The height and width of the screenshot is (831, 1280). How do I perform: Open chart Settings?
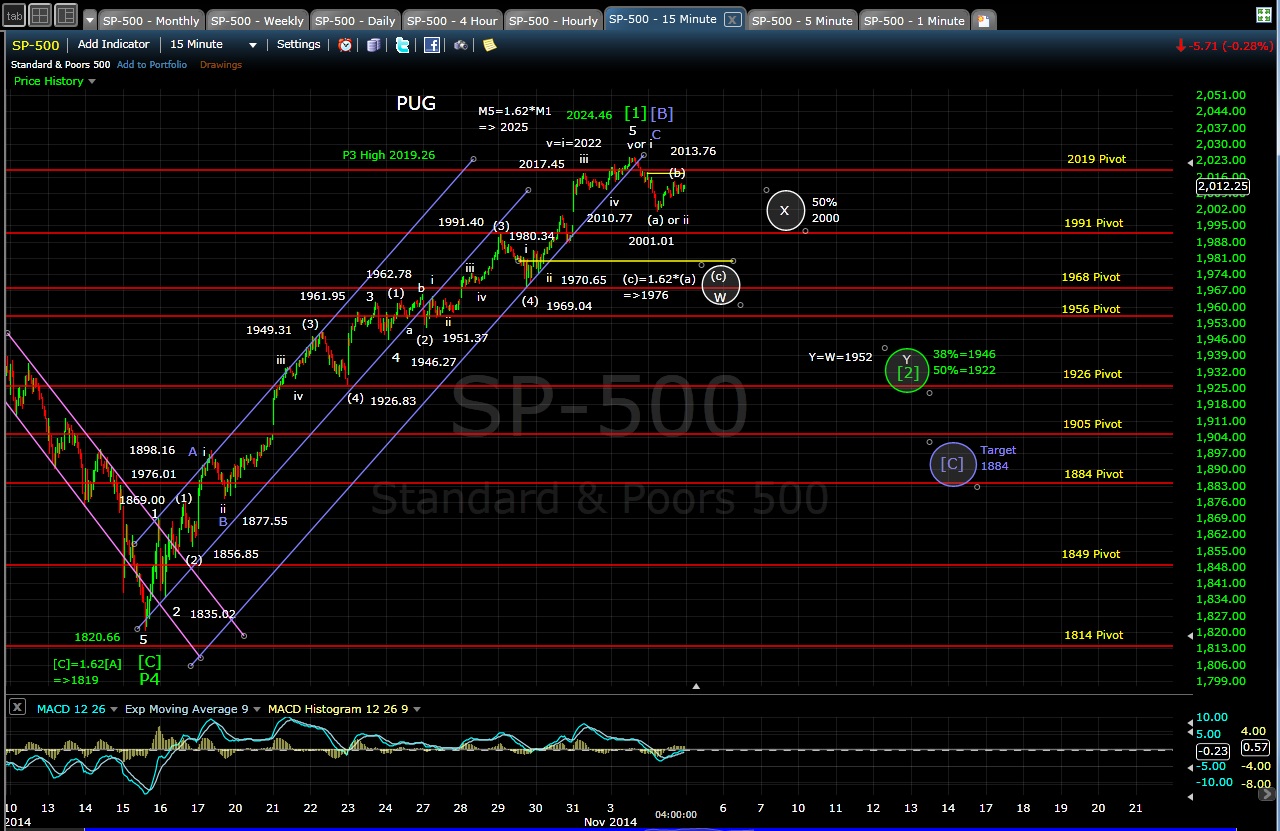coord(298,45)
